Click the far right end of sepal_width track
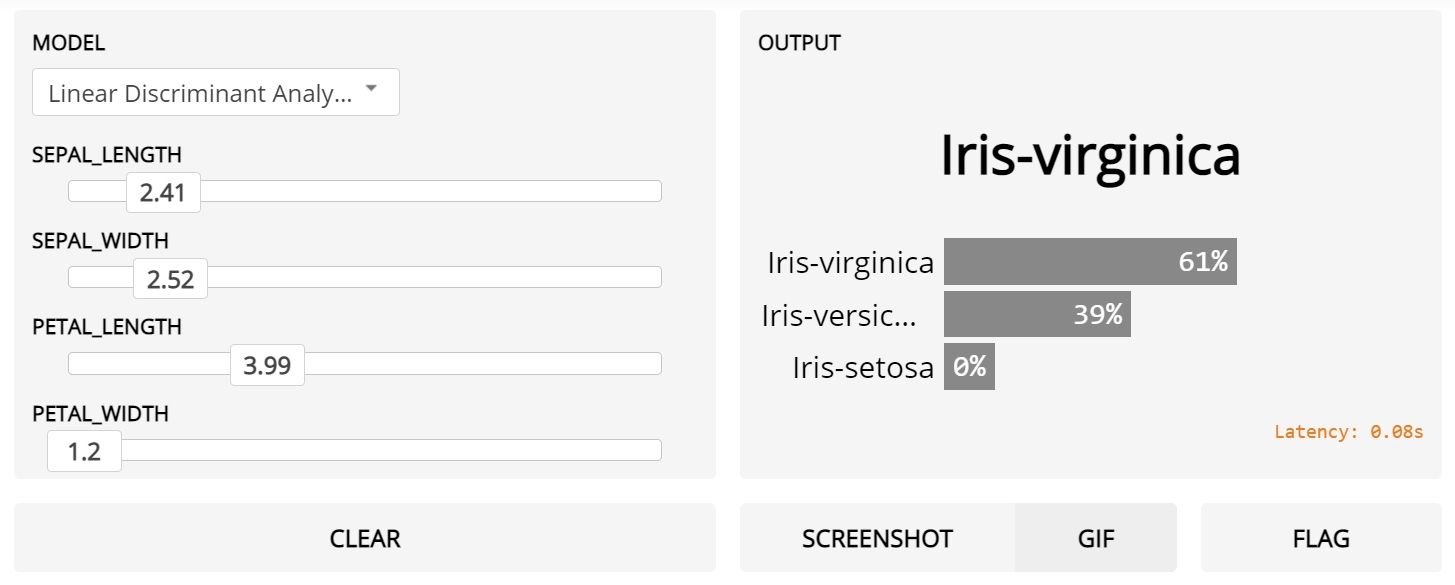The width and height of the screenshot is (1455, 585). point(655,277)
